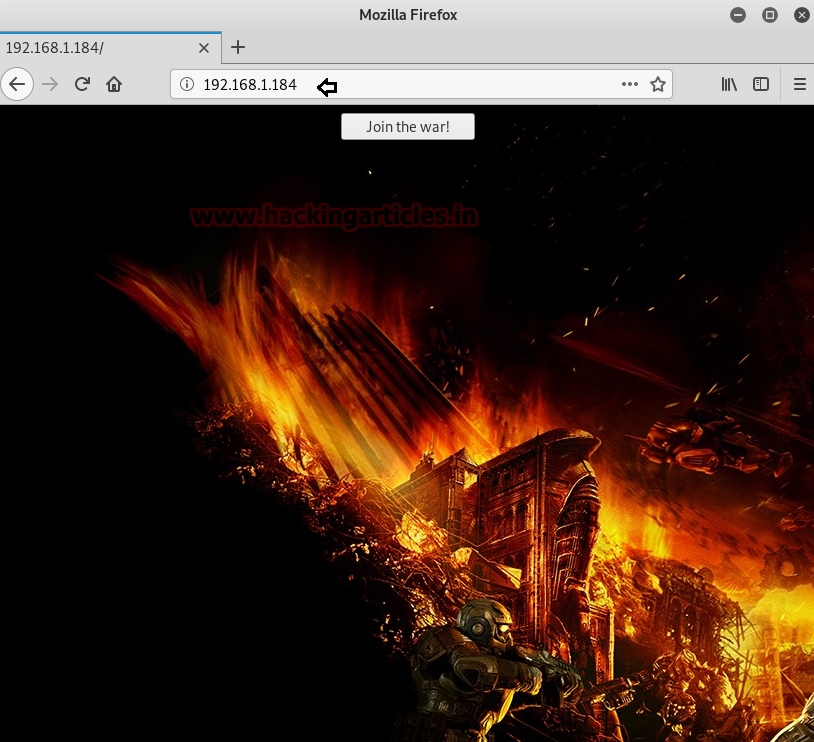Click the forward navigation arrow
This screenshot has width=814, height=742.
tap(50, 84)
